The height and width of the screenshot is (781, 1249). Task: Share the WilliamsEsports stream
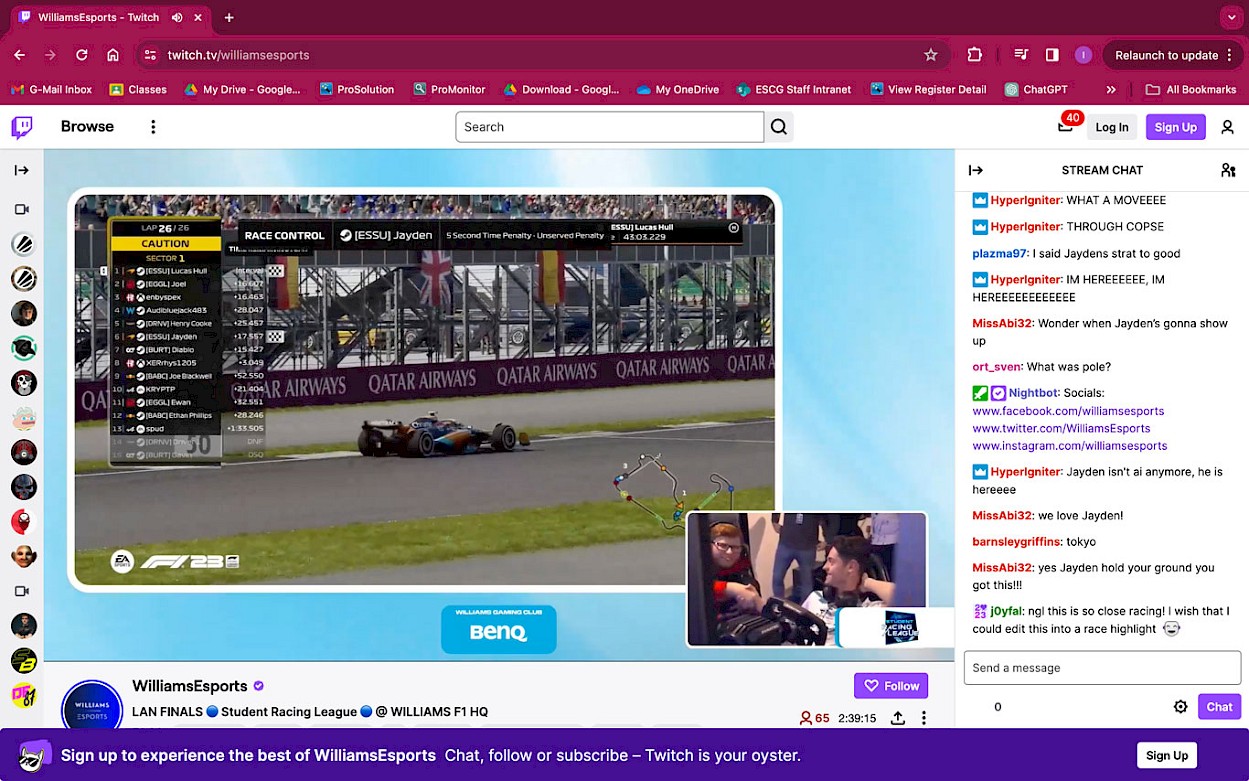[898, 718]
